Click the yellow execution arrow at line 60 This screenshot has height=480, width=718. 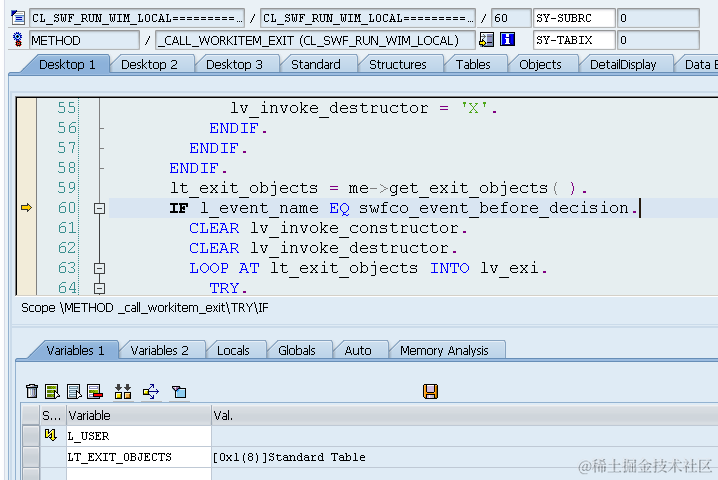point(27,208)
